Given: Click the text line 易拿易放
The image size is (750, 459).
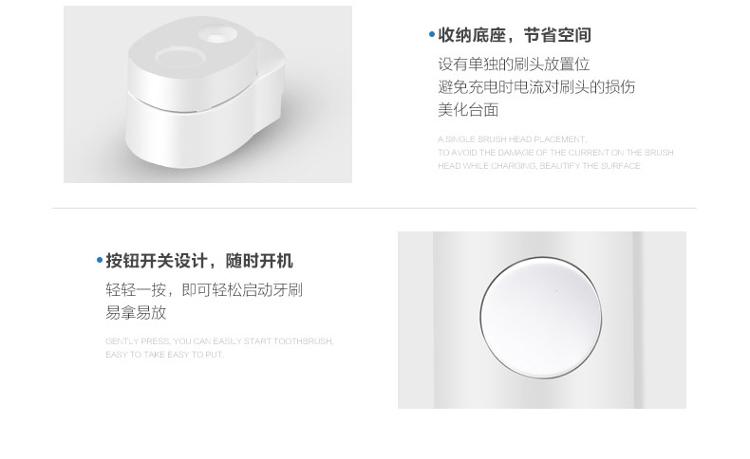Looking at the screenshot, I should 135,313.
